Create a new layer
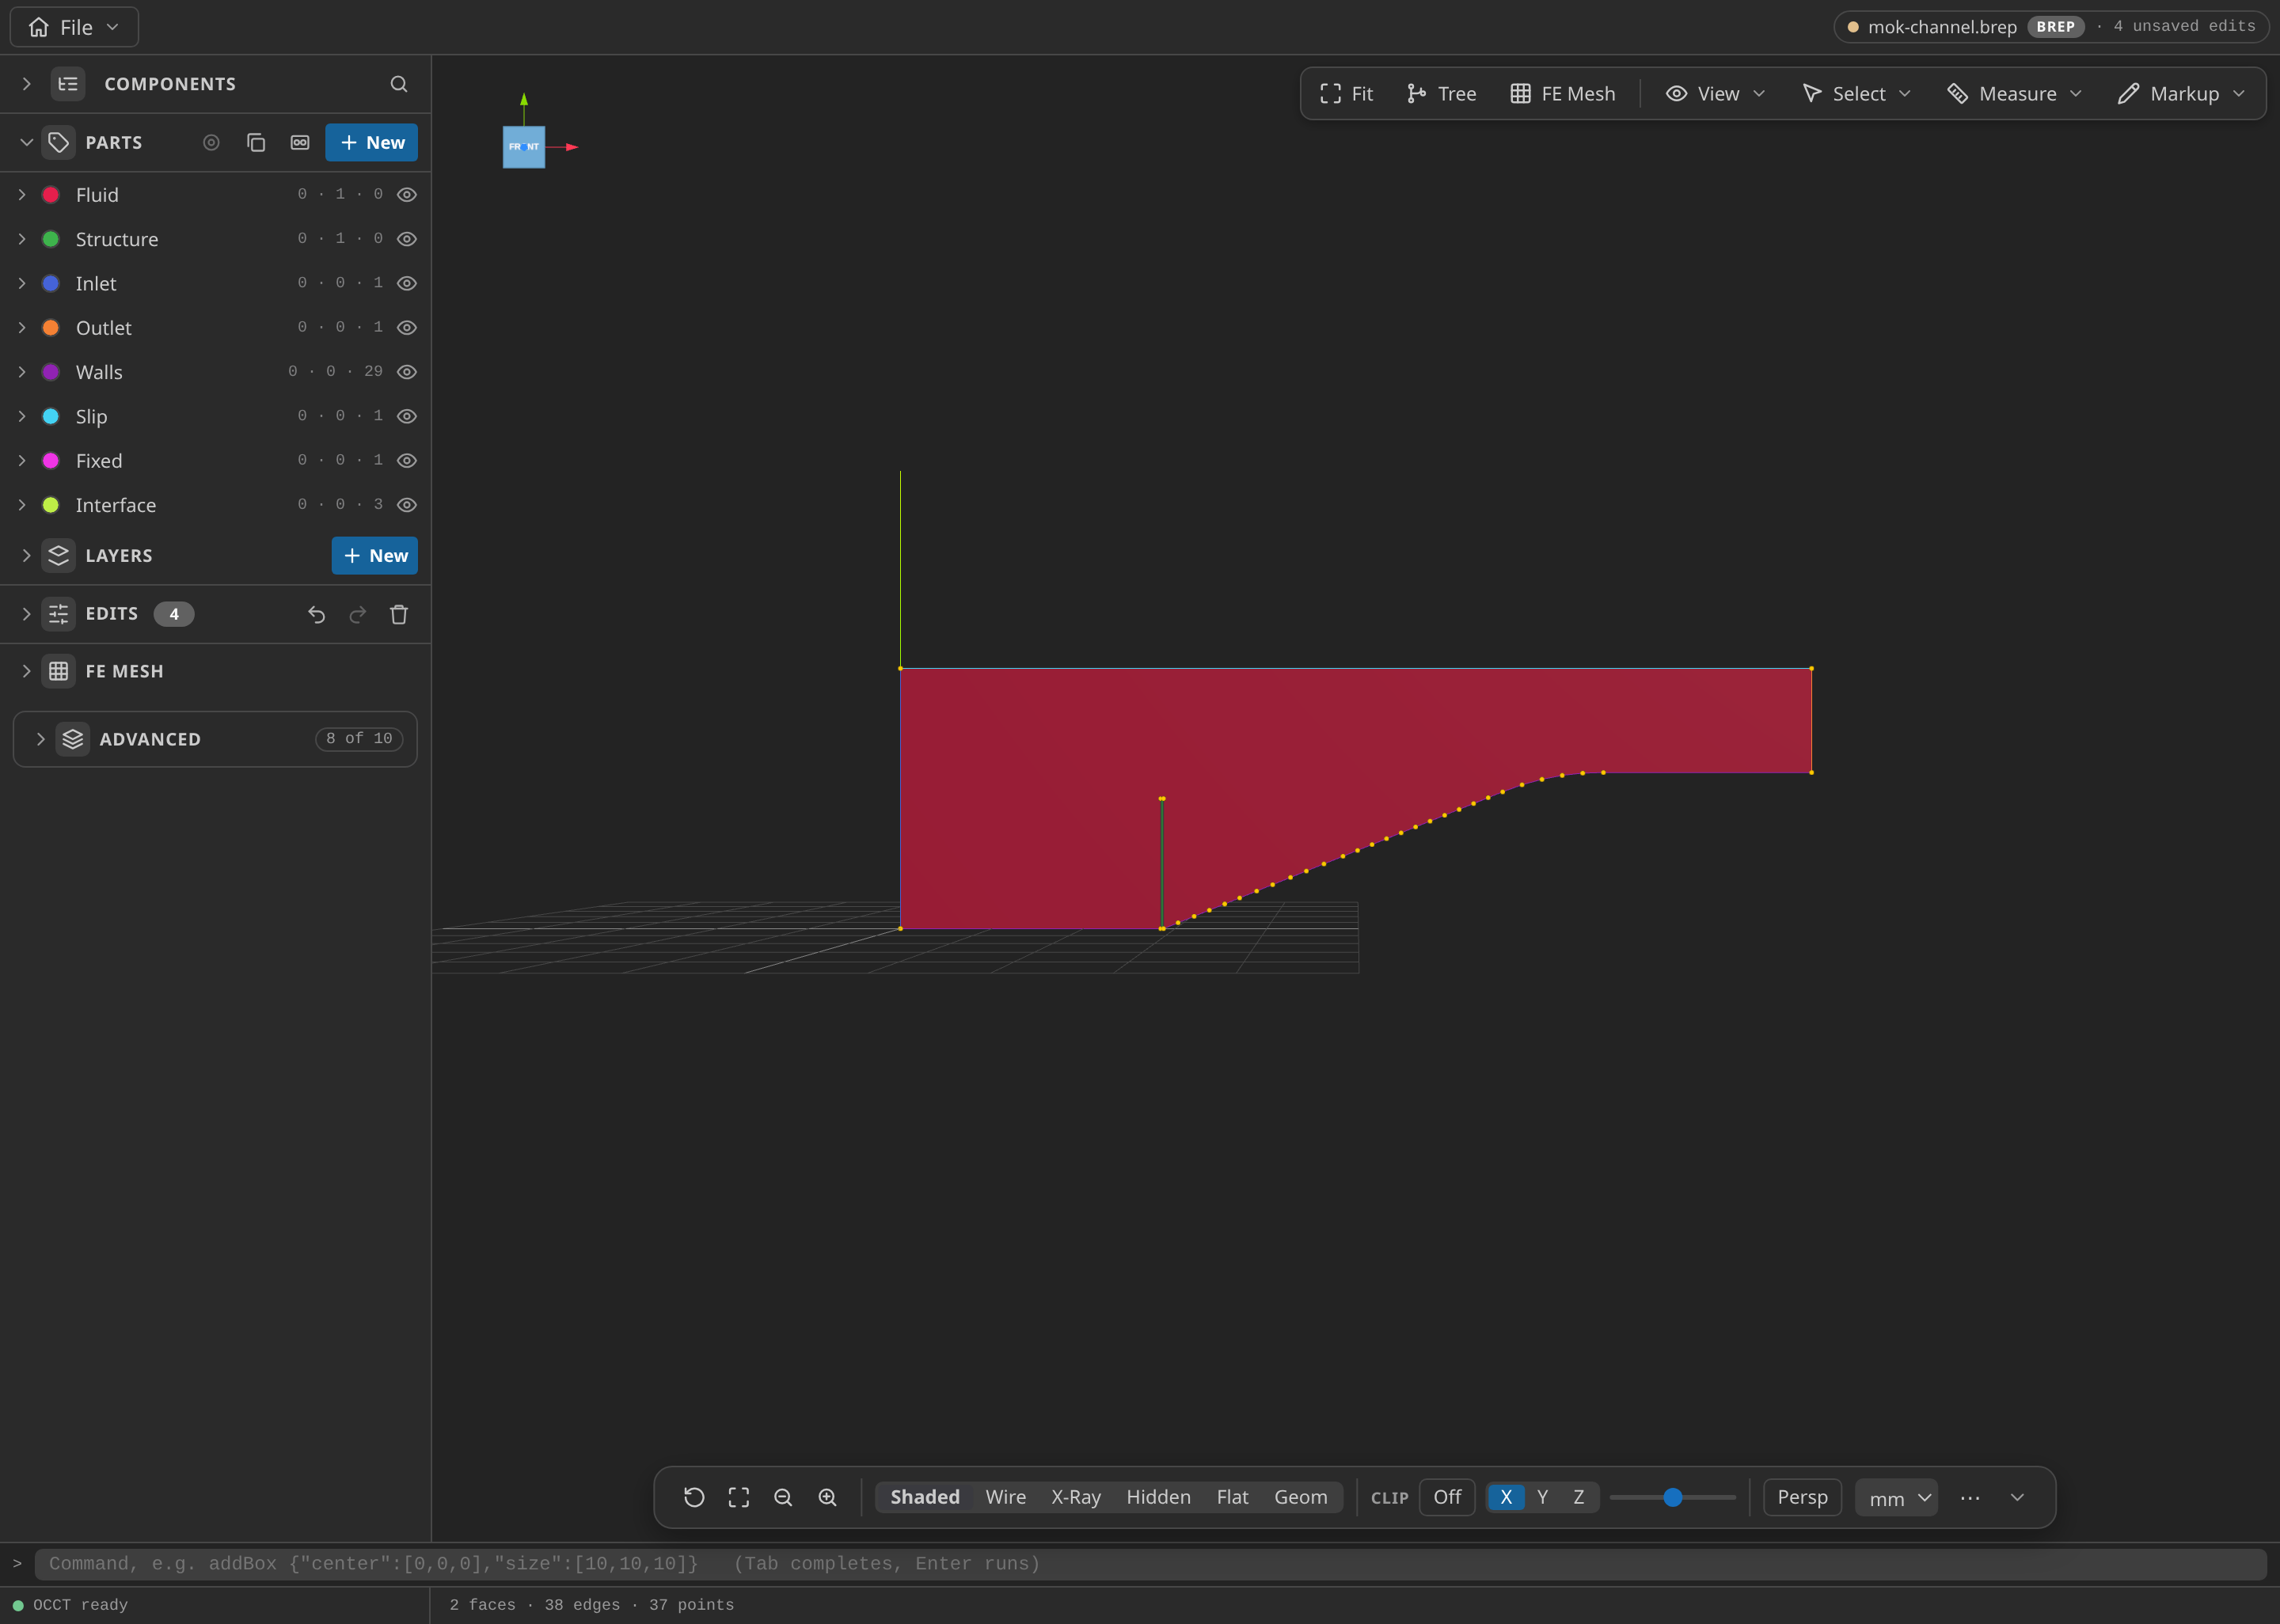This screenshot has height=1624, width=2280. pos(375,555)
